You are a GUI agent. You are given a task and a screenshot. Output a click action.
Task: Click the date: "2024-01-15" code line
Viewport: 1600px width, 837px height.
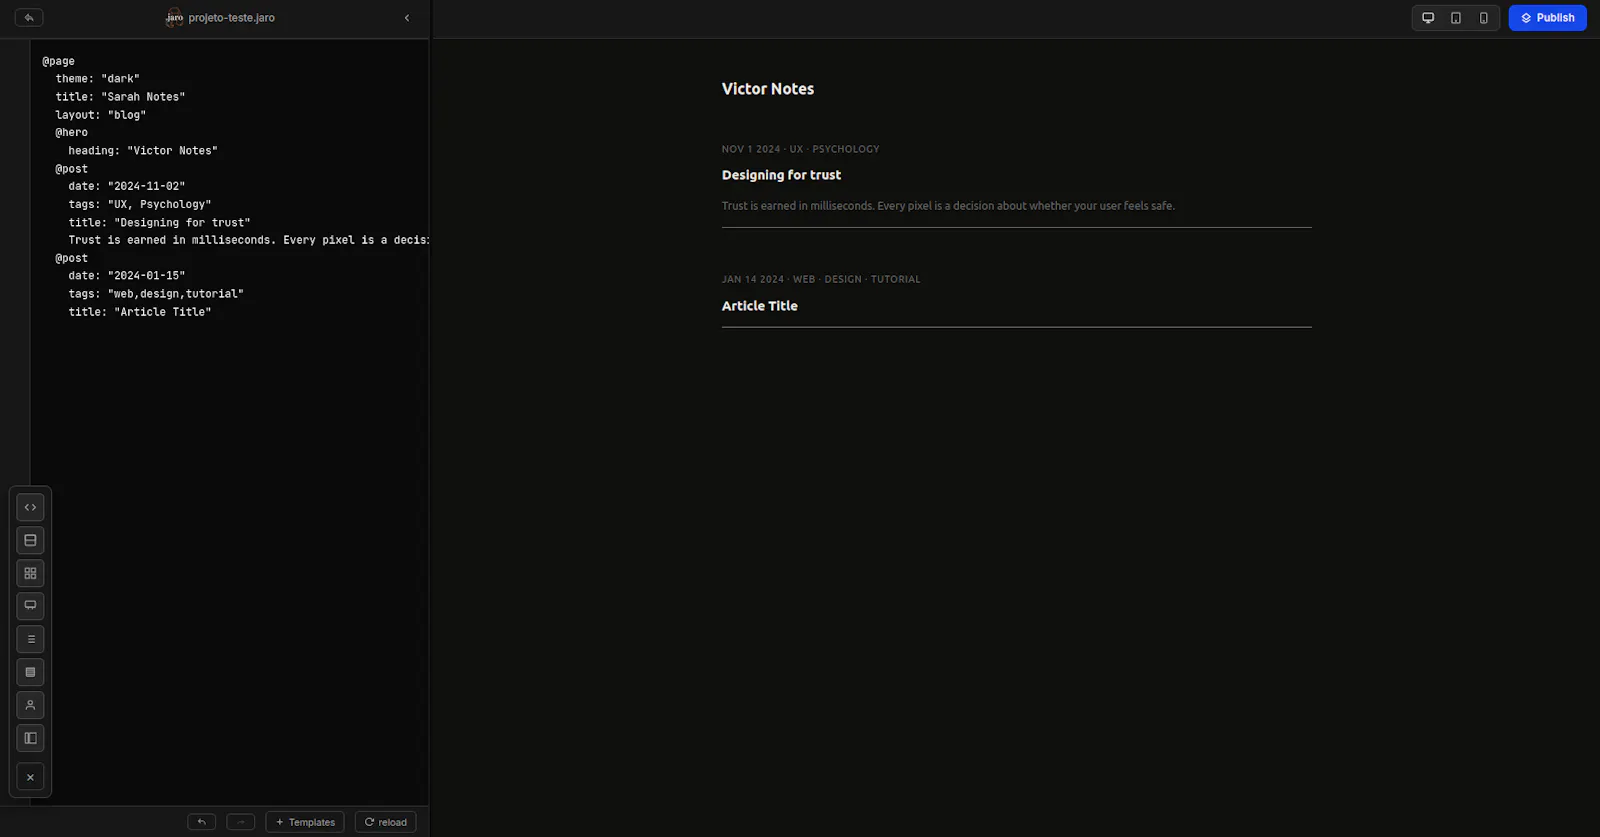coord(126,275)
